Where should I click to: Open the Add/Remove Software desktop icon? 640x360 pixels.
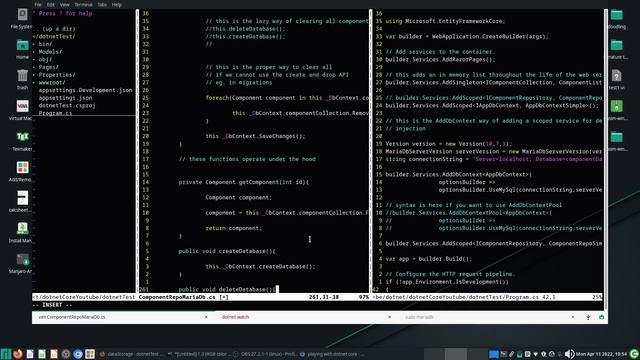click(22, 167)
